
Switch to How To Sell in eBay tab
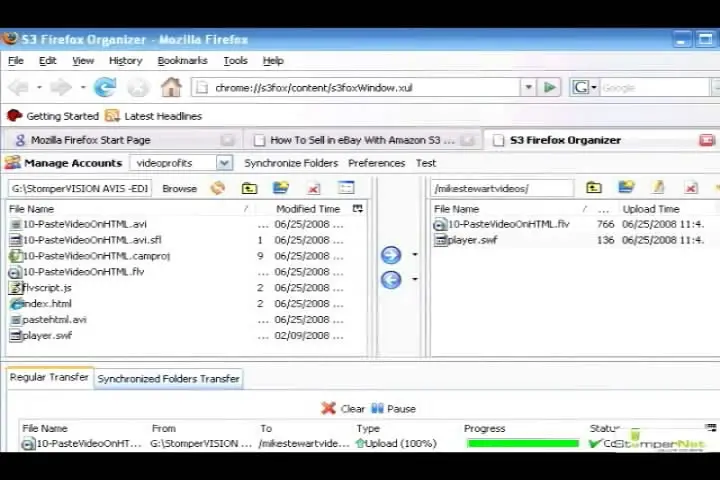362,140
